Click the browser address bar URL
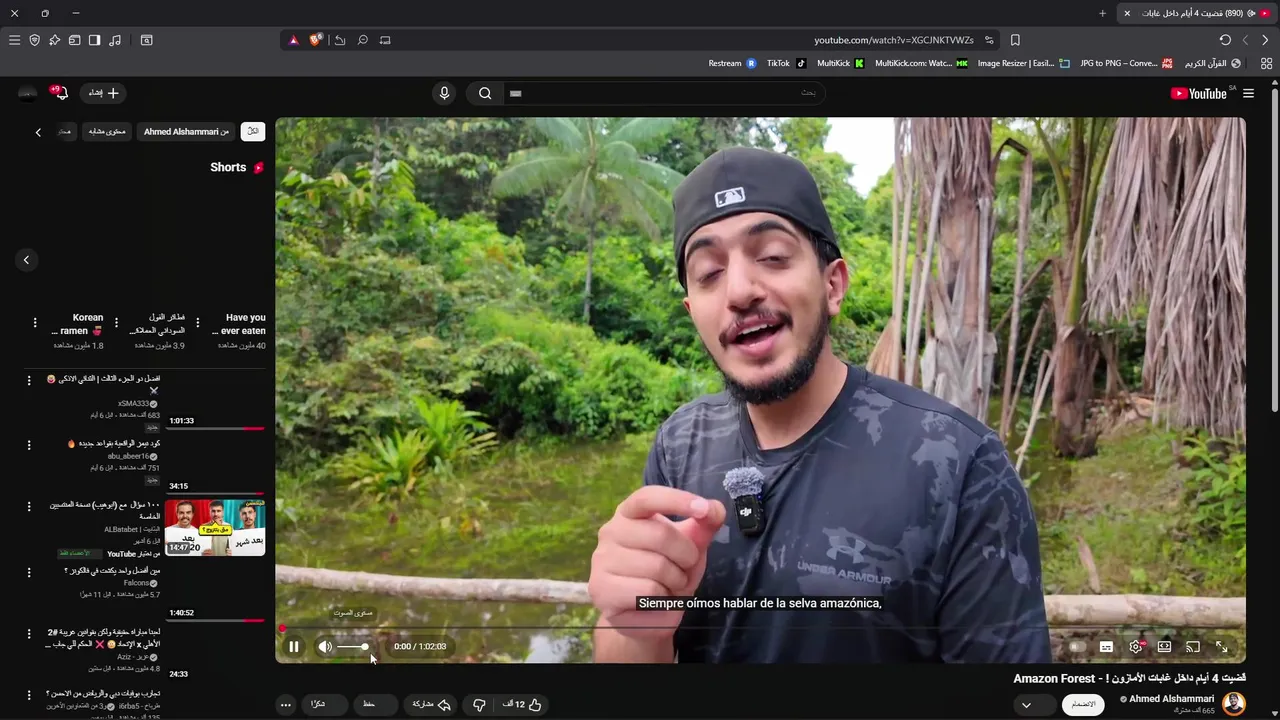The width and height of the screenshot is (1280, 720). click(x=894, y=40)
